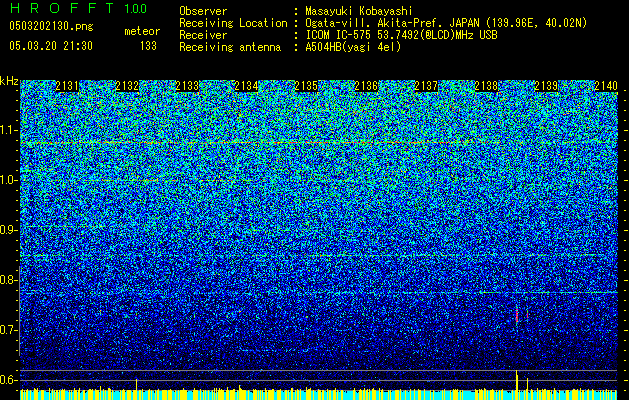Select the A504HB(yagi 4el) antenna text

click(x=353, y=47)
